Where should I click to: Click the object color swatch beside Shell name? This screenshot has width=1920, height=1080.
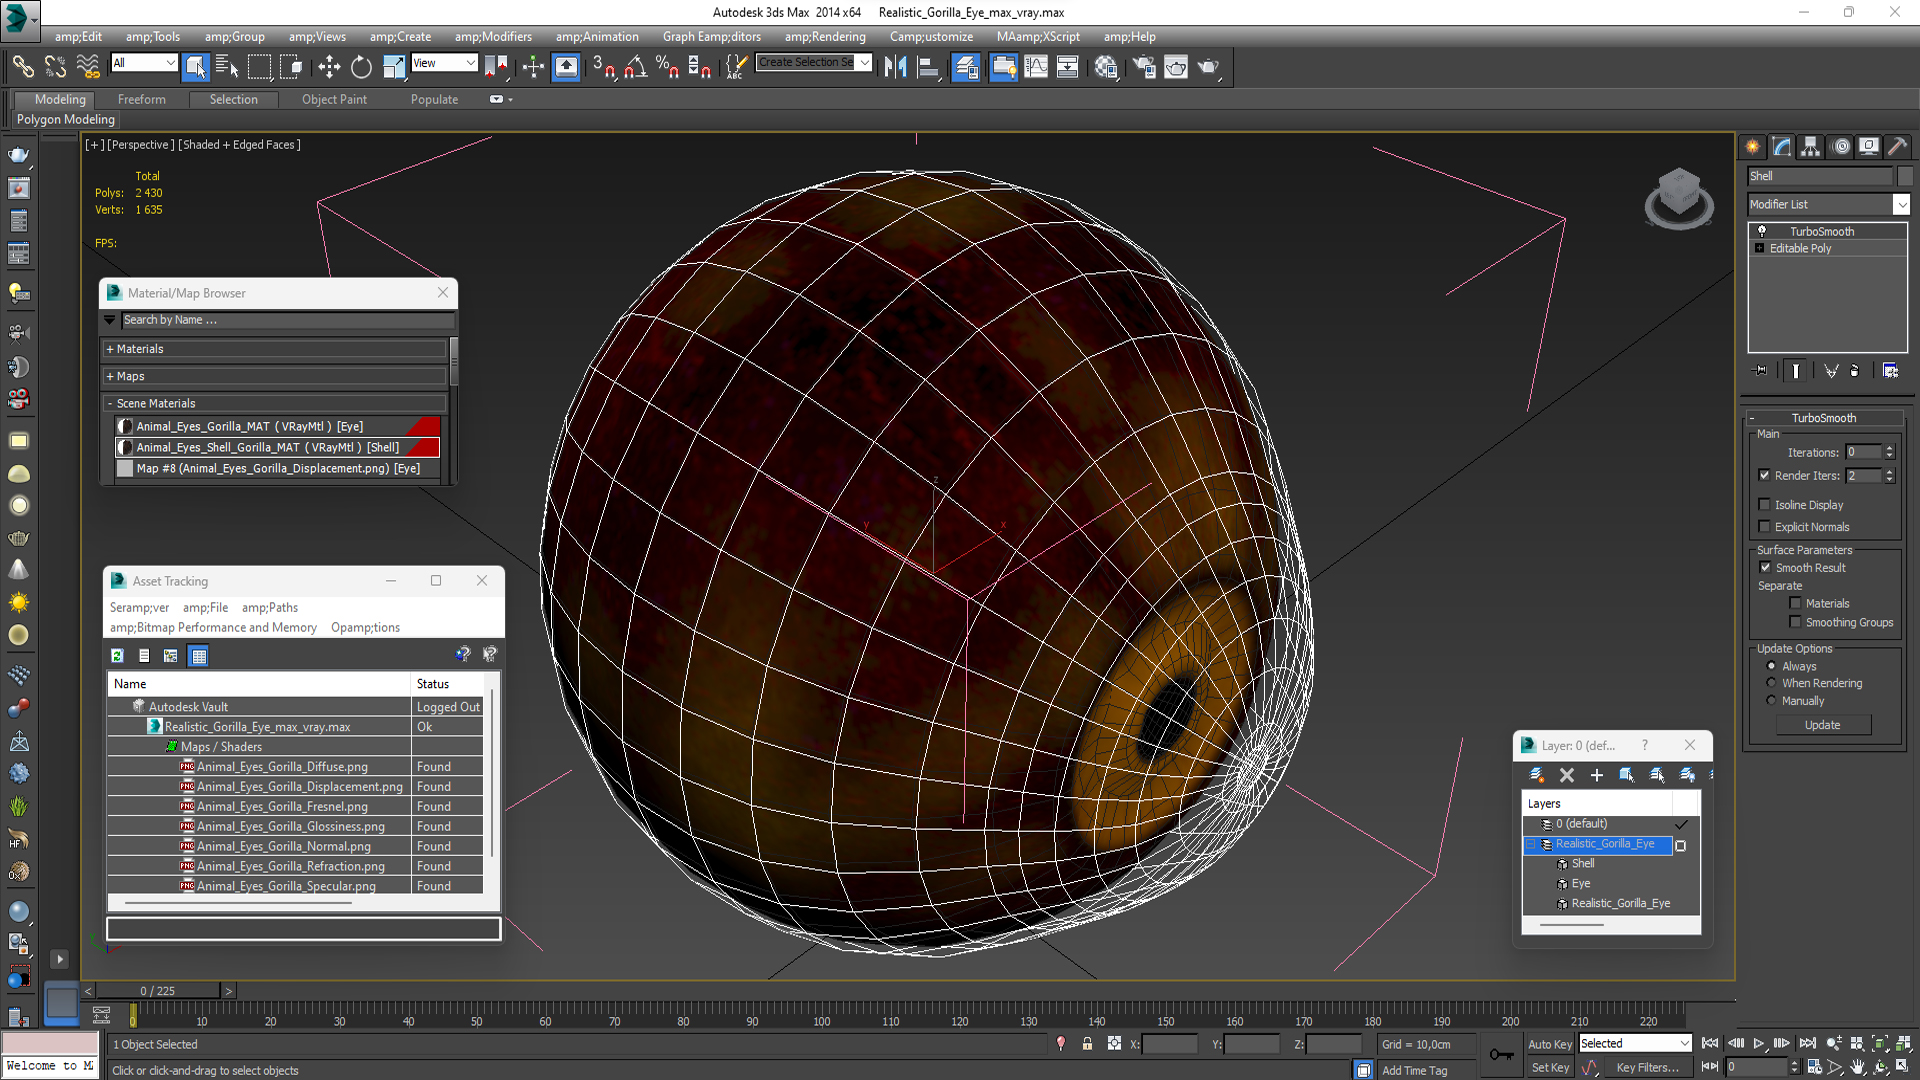pyautogui.click(x=1905, y=176)
